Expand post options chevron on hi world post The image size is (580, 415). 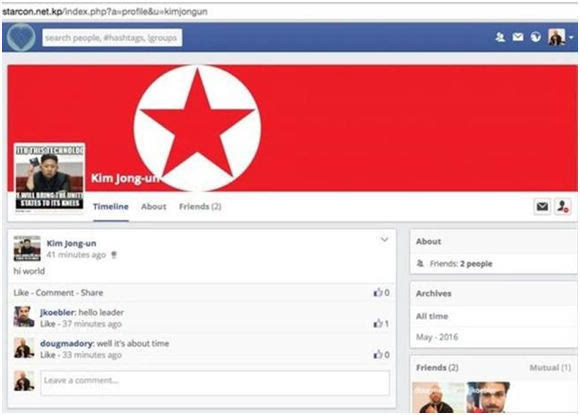pyautogui.click(x=384, y=239)
